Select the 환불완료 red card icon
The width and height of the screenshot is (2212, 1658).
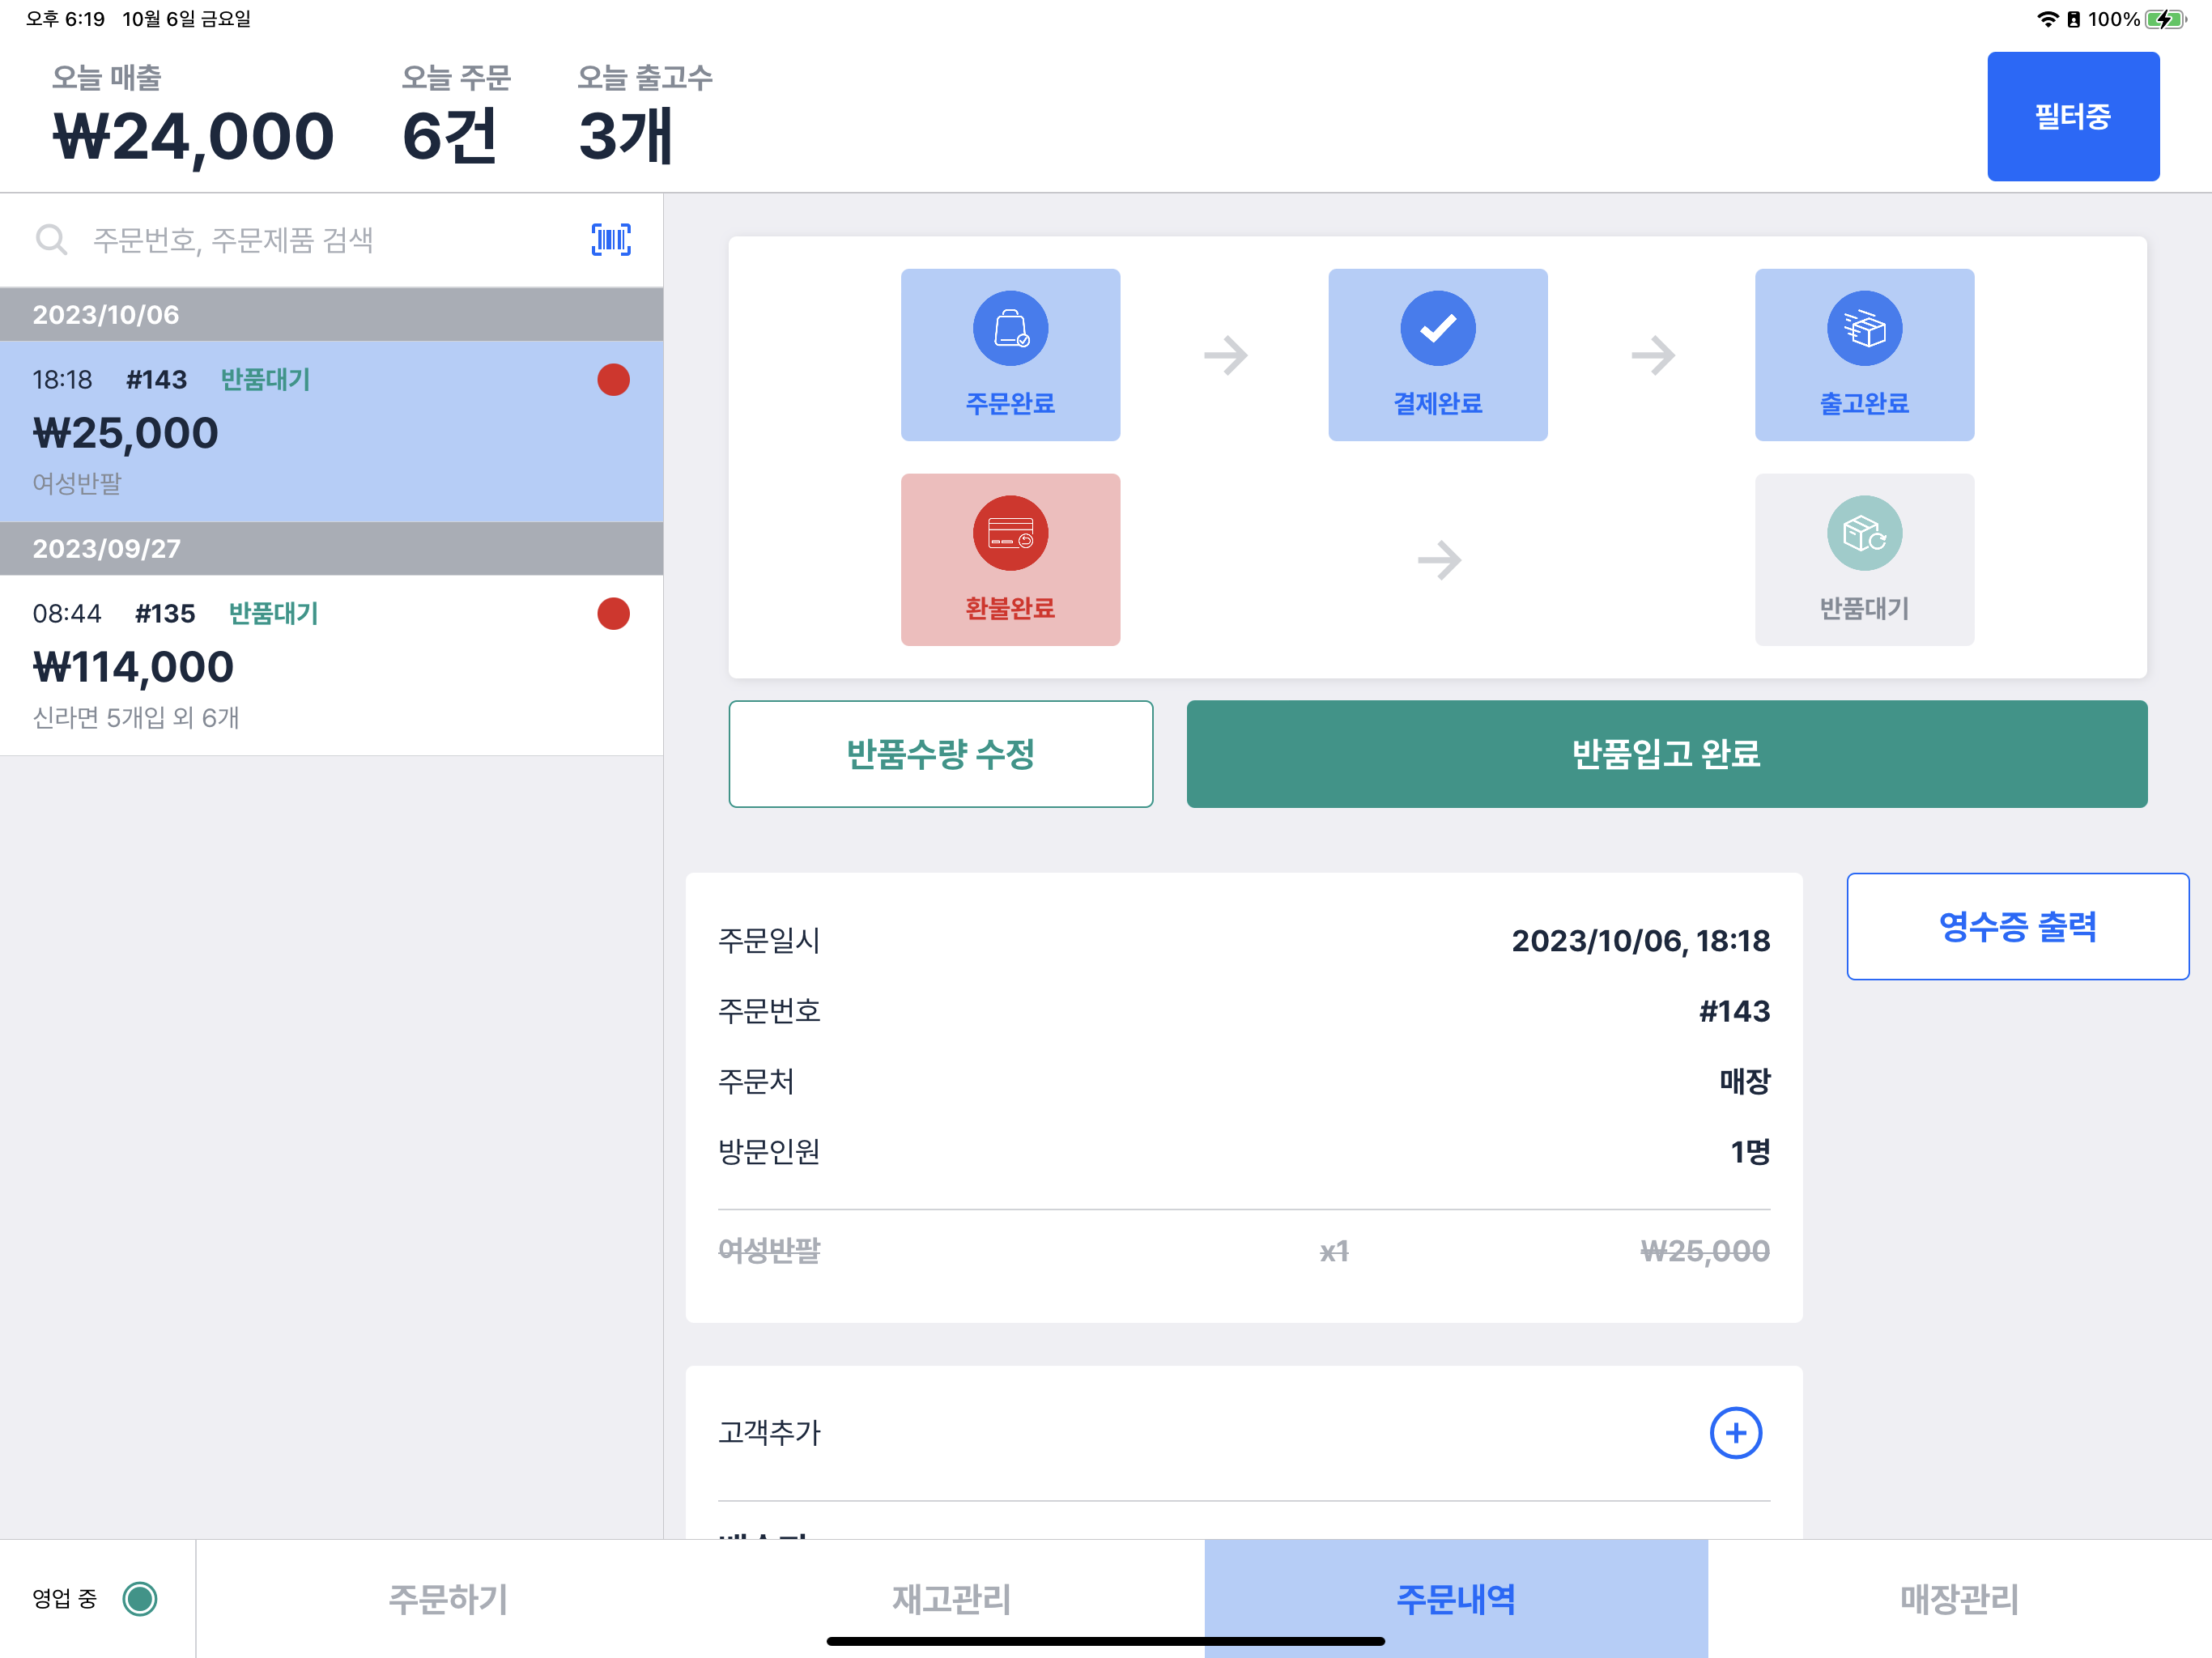click(x=1010, y=533)
